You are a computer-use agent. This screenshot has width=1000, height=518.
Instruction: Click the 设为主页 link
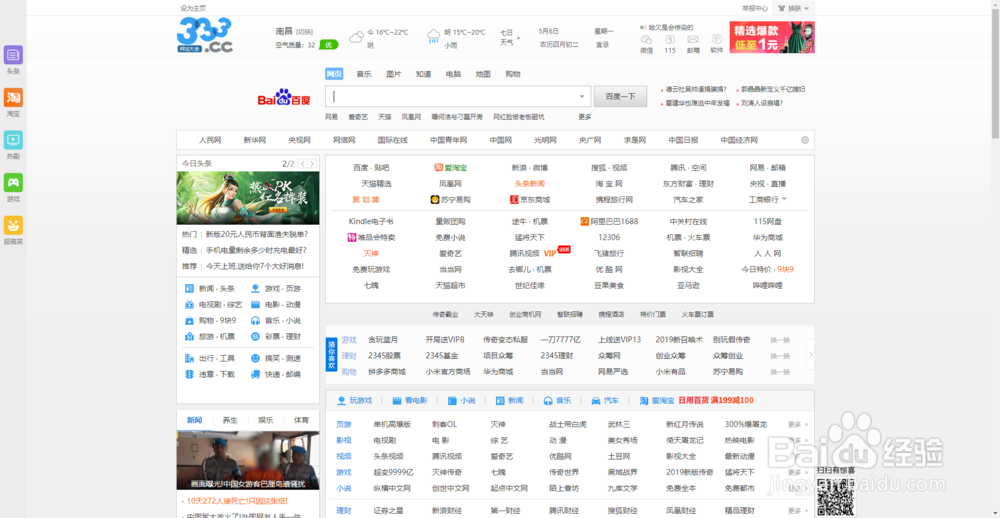point(193,8)
